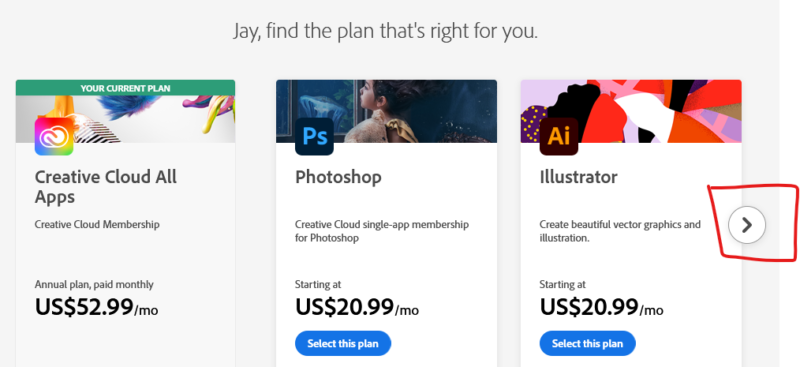Click Photoshop US$20.99/mo price
The width and height of the screenshot is (800, 367).
pyautogui.click(x=357, y=307)
